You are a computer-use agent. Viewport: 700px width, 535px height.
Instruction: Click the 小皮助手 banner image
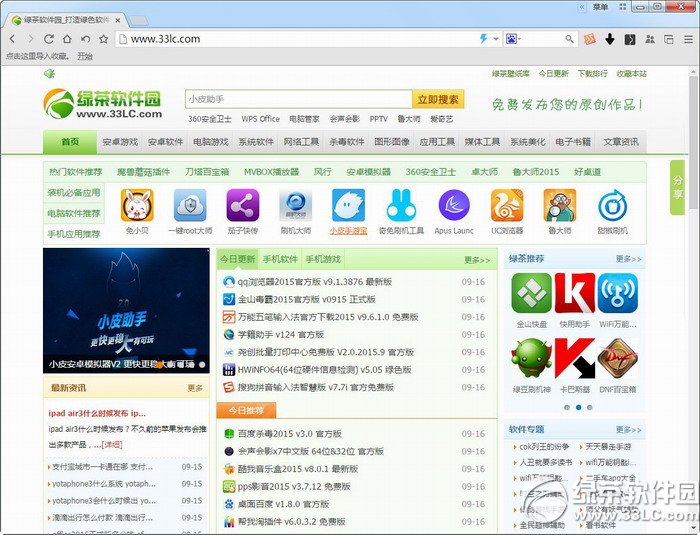point(126,310)
